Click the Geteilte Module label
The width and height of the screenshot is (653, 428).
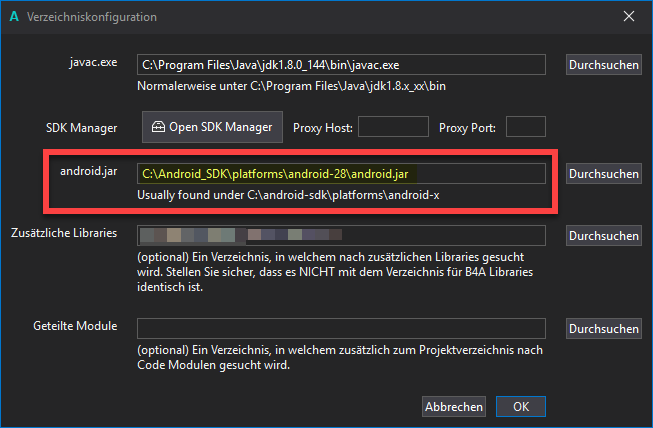pos(77,326)
